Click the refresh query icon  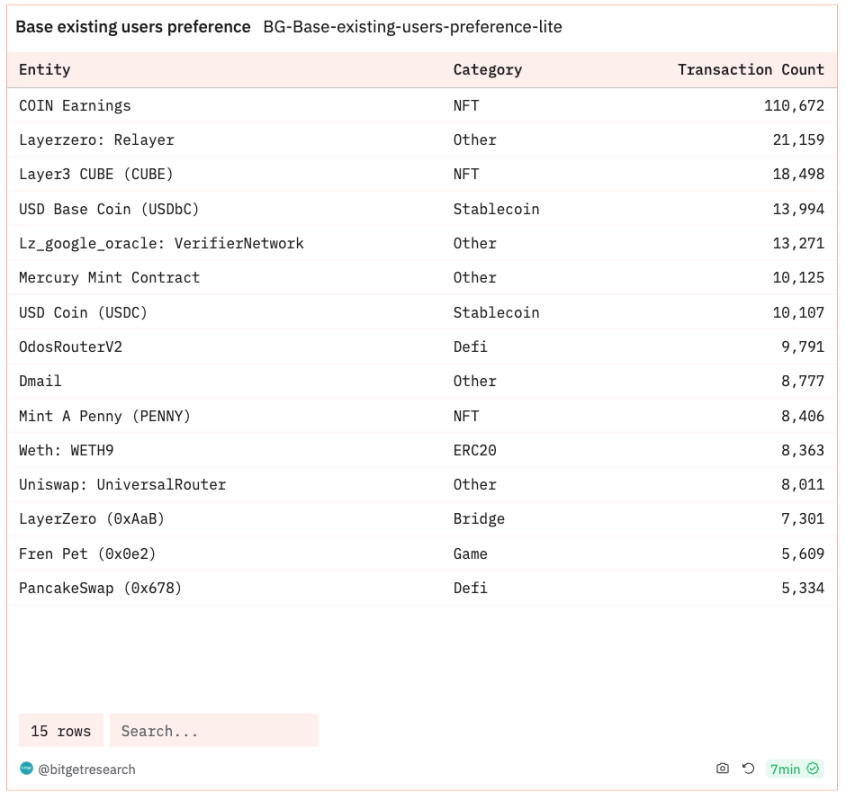[x=748, y=769]
